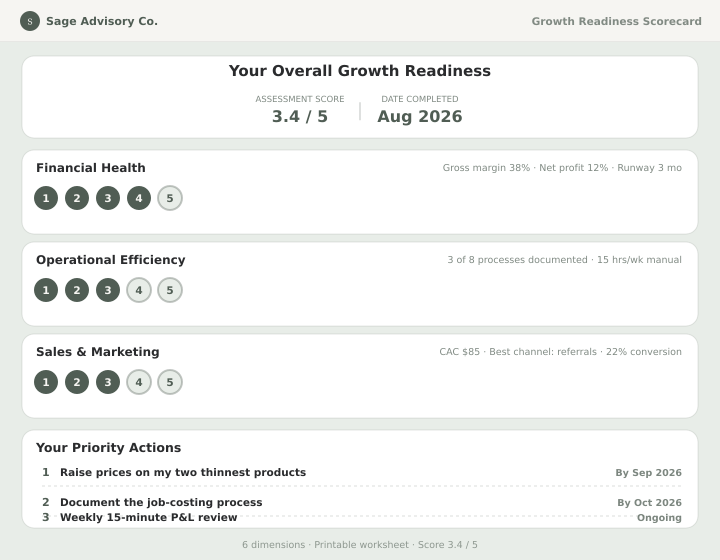
Task: Click the Growth Readiness Scorecard header label
Action: [x=616, y=21]
